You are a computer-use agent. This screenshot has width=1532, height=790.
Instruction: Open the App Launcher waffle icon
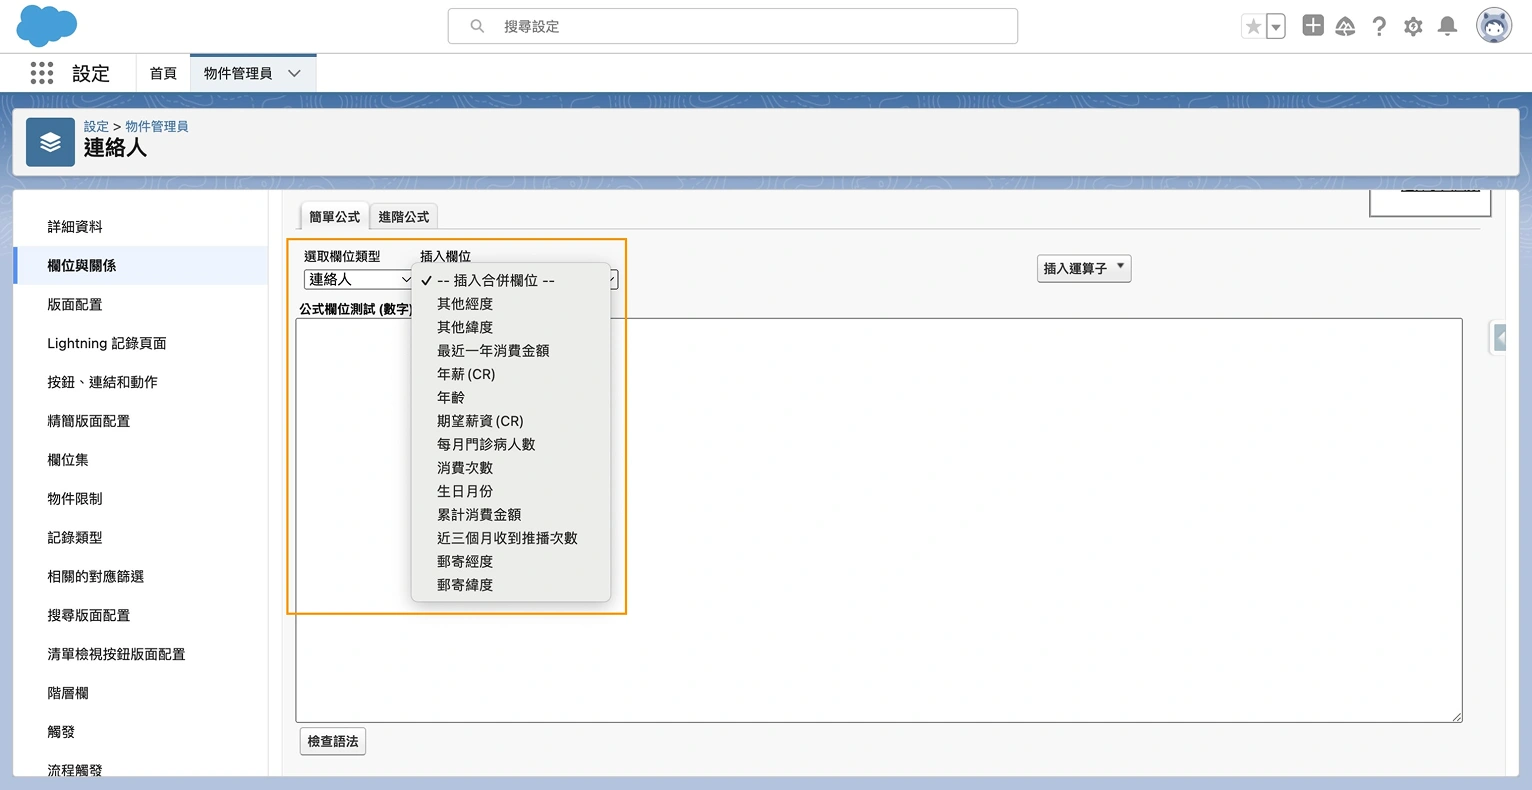coord(41,73)
